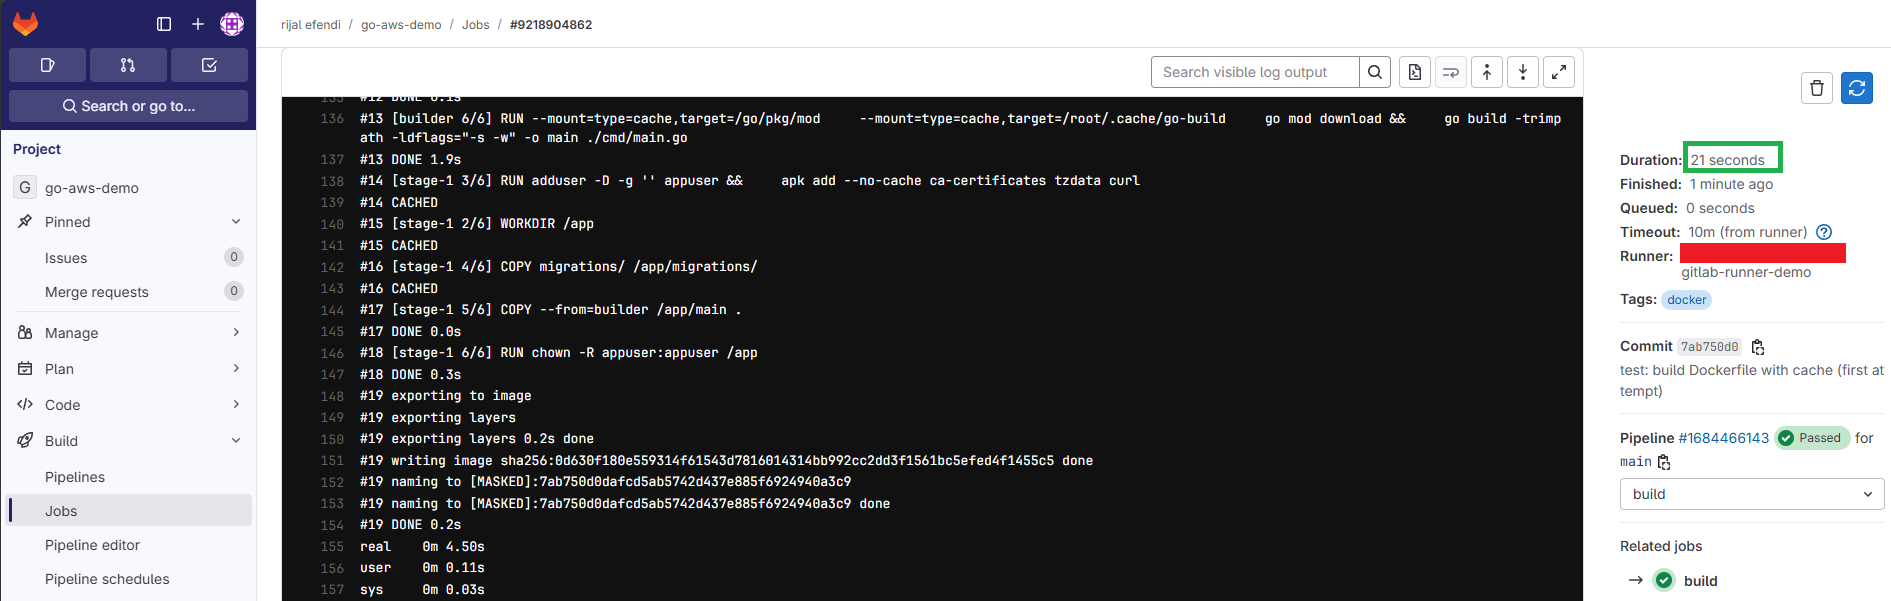
Task: Toggle line wrapping in log viewer
Action: coord(1450,72)
